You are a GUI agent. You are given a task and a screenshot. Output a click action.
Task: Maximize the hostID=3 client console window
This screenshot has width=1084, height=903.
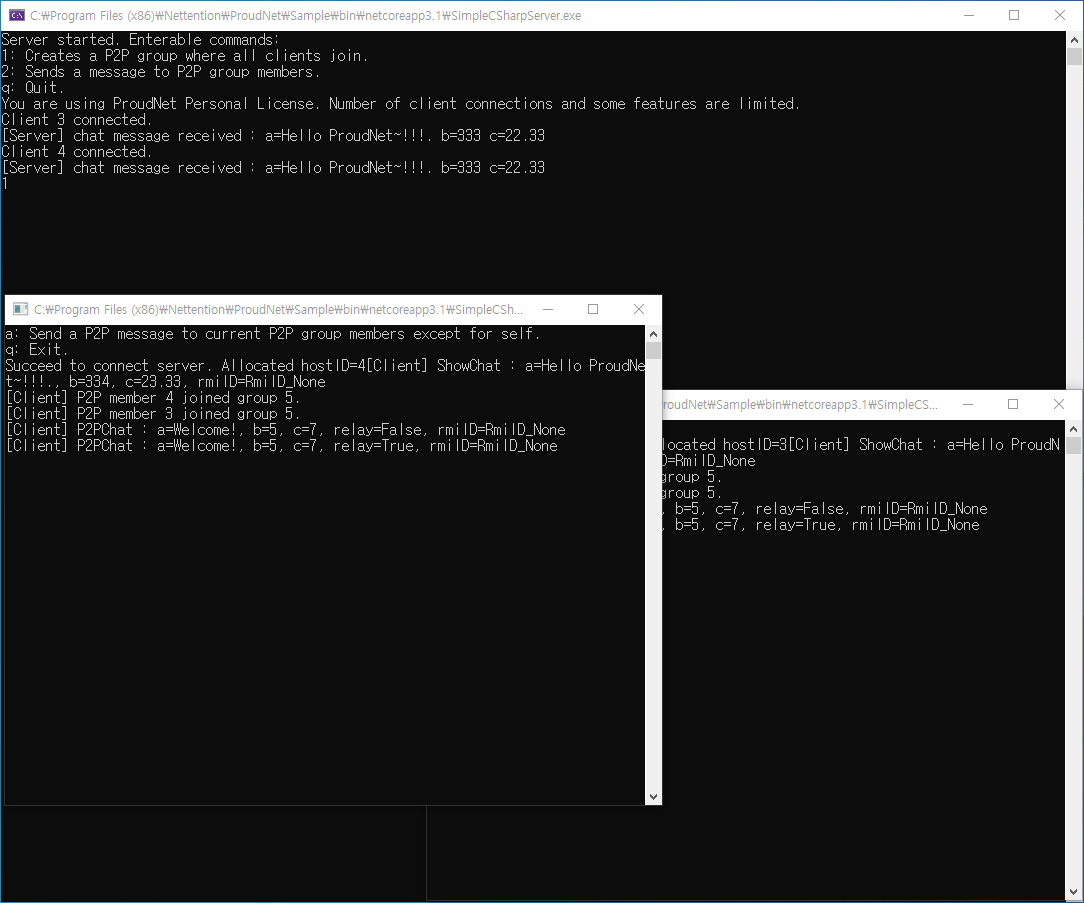[1013, 404]
